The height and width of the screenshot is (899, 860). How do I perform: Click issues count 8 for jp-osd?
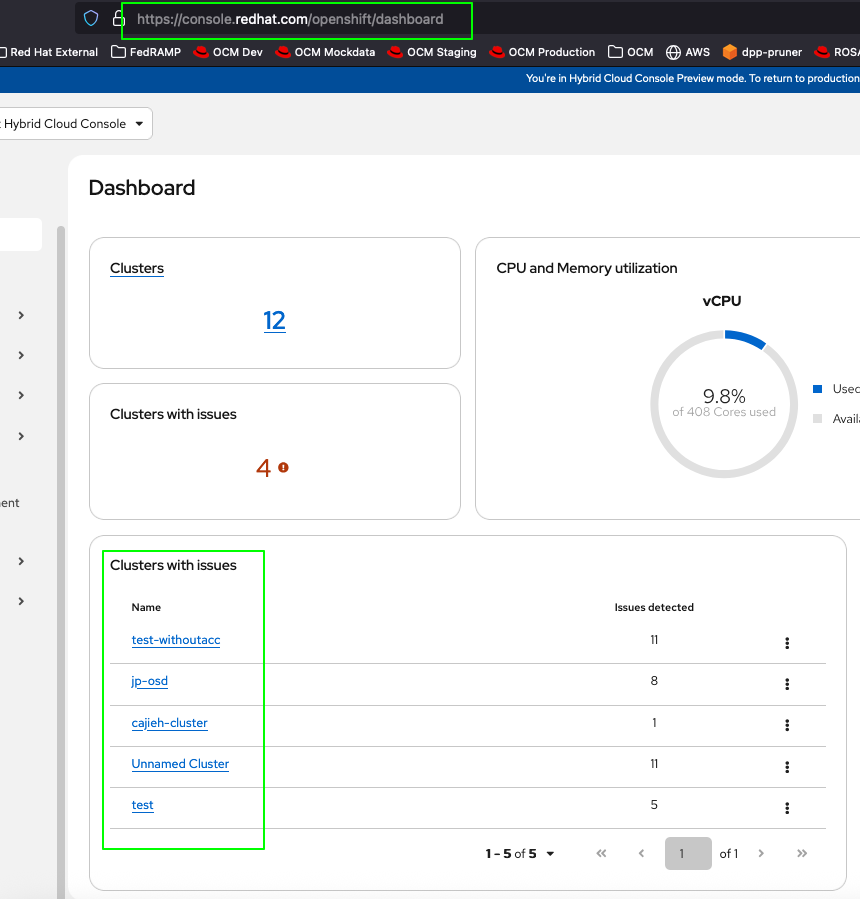coord(654,681)
